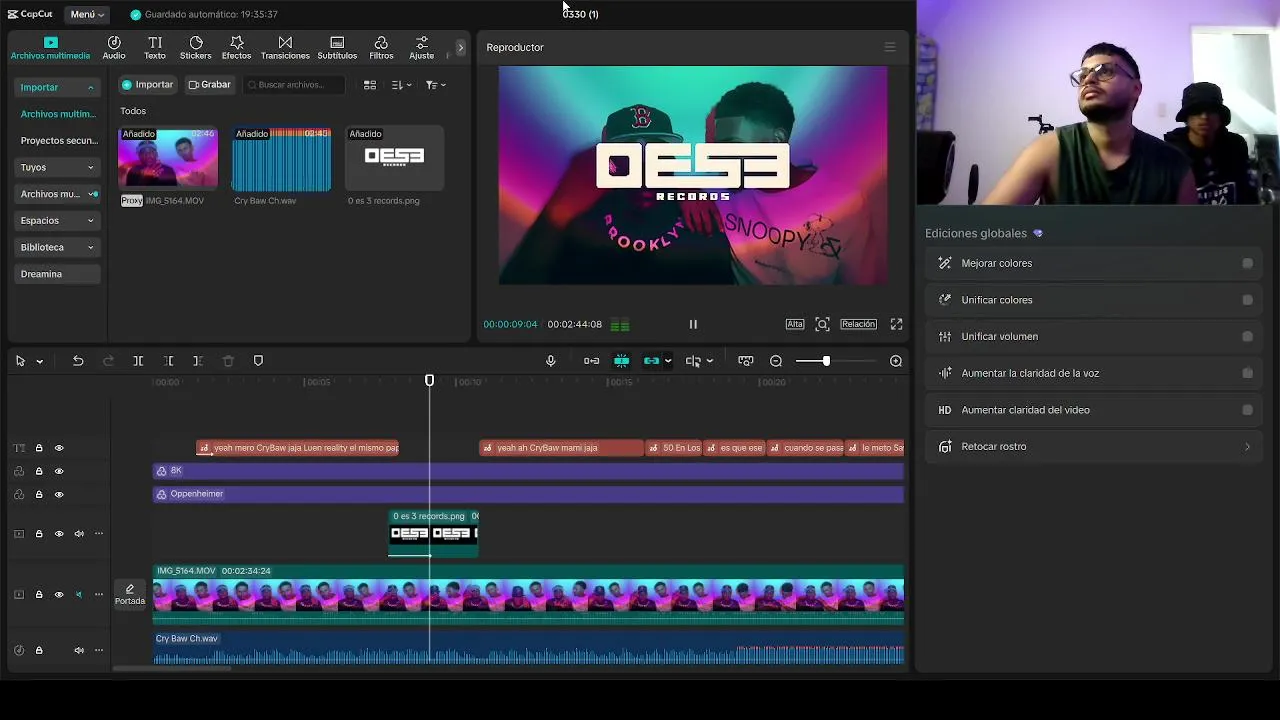Start voice recording with microphone icon

tap(550, 361)
